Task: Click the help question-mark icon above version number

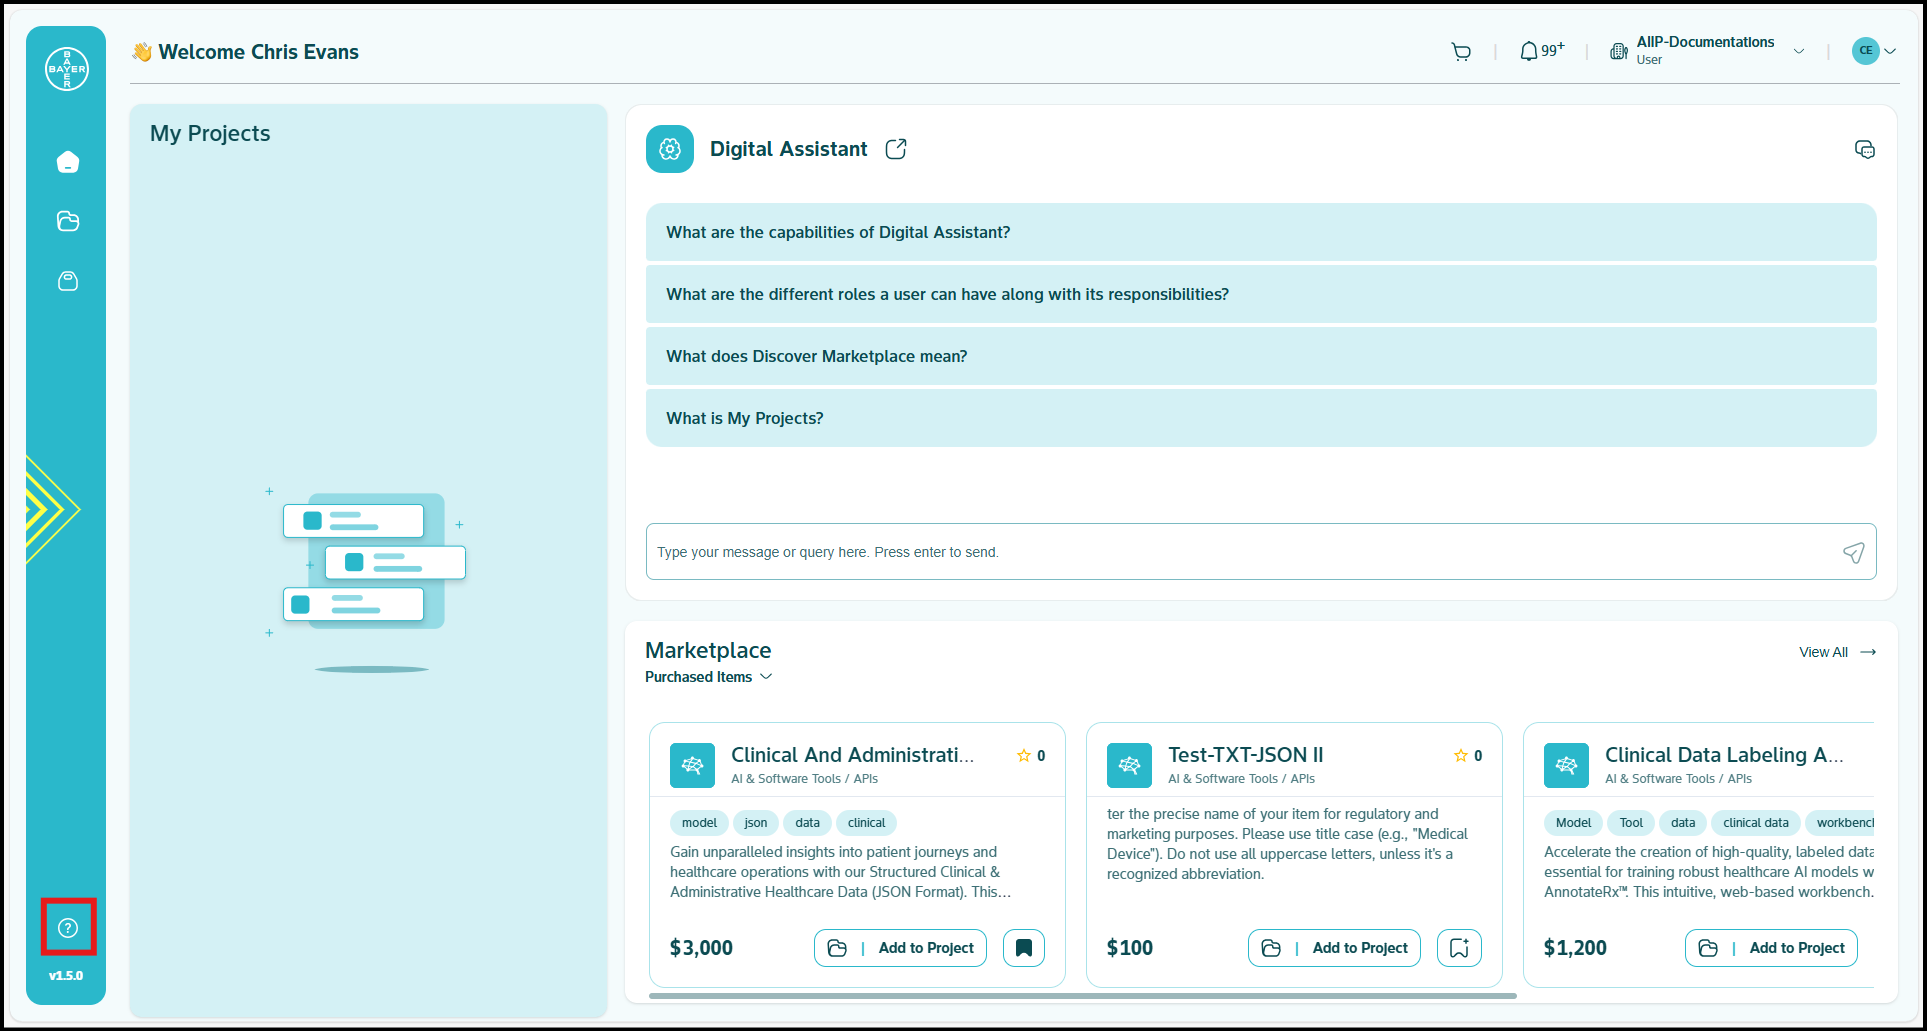Action: tap(67, 927)
